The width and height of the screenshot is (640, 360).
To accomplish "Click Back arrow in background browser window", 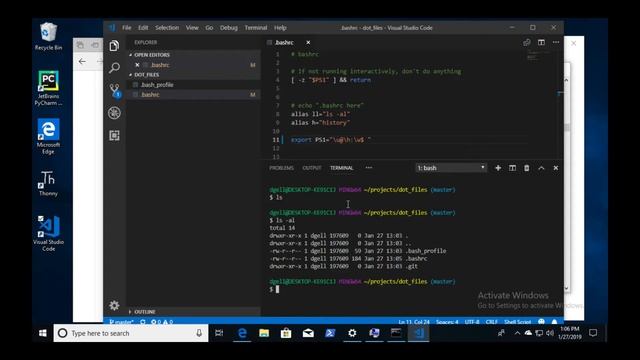I will pos(82,61).
